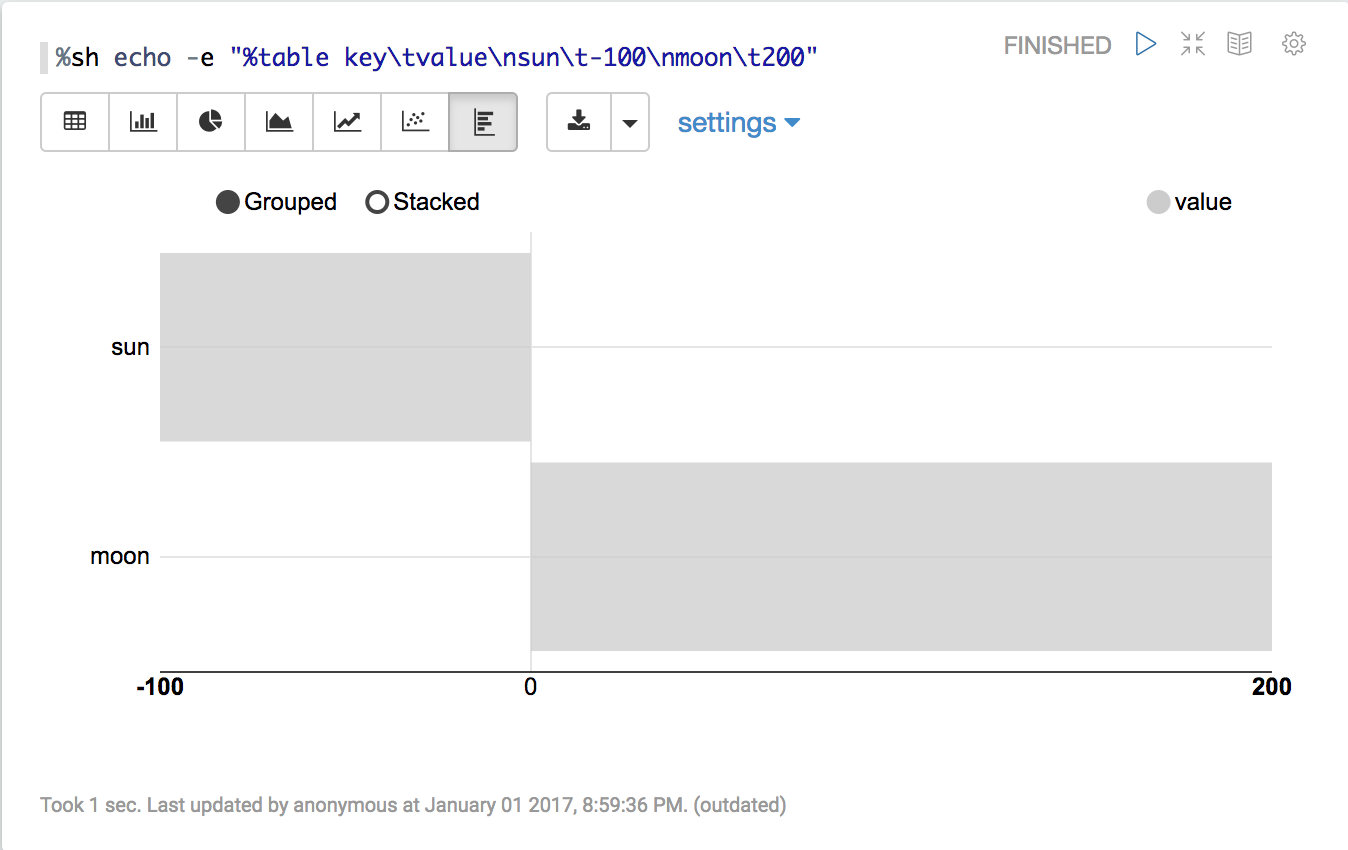
Task: Run the paragraph with the play icon
Action: tap(1146, 44)
